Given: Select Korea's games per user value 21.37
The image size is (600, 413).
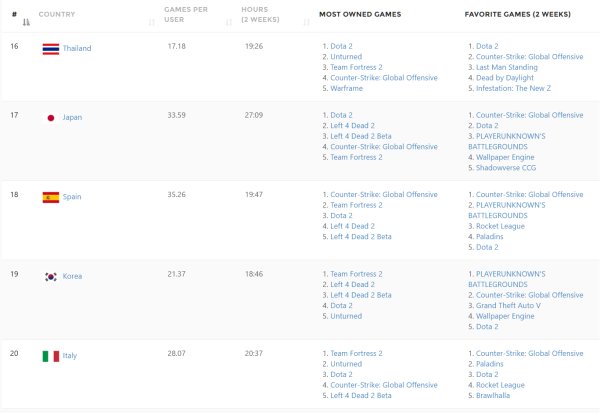Looking at the screenshot, I should [x=176, y=274].
